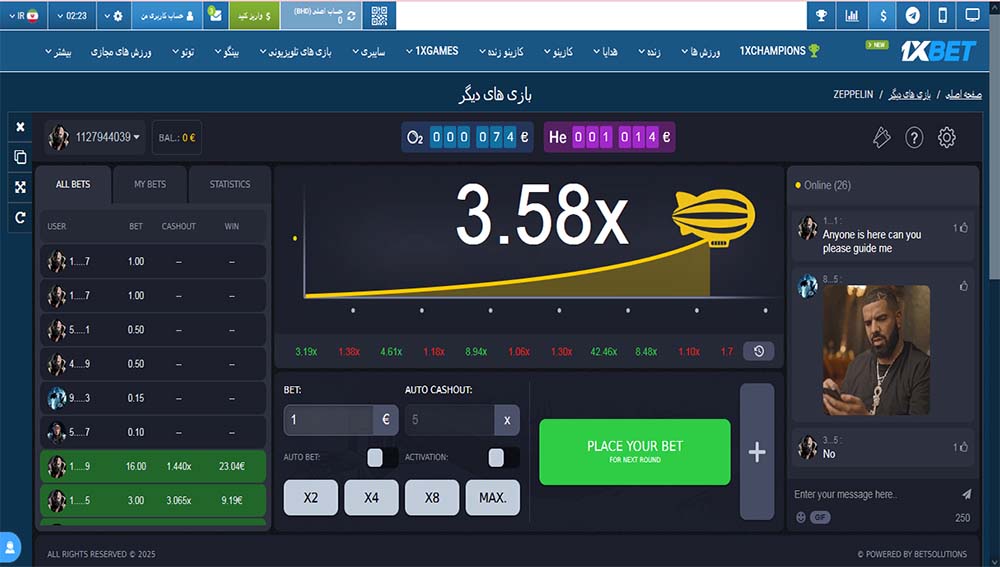The image size is (1000, 567).
Task: Open the game help question mark icon
Action: point(914,137)
